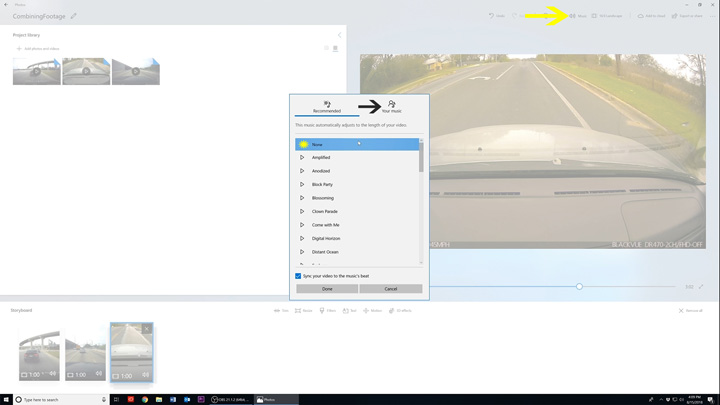
Task: Uncheck Sync your video to the music's beat
Action: [x=298, y=276]
